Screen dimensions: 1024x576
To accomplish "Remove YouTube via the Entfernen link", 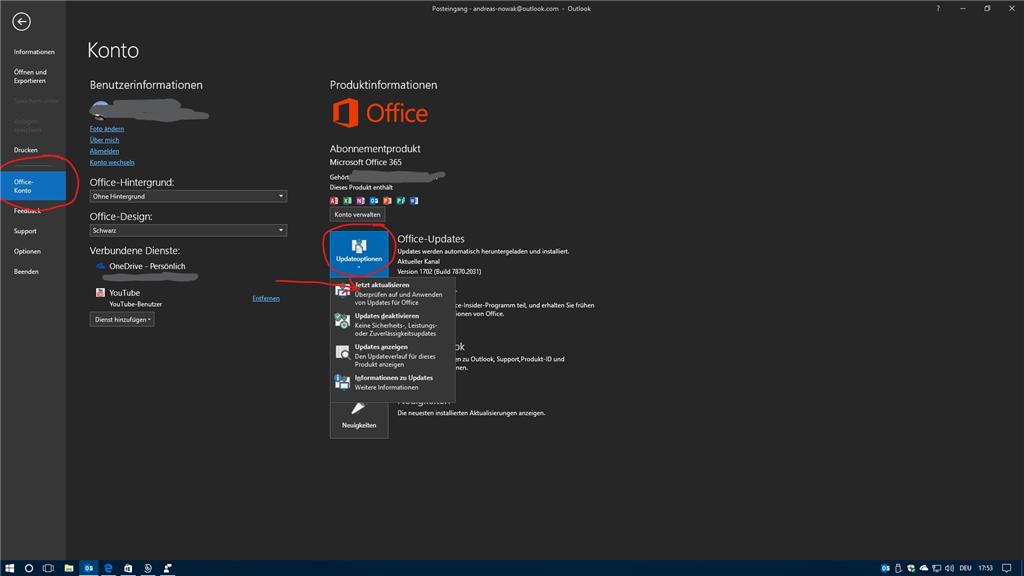I will click(x=266, y=298).
